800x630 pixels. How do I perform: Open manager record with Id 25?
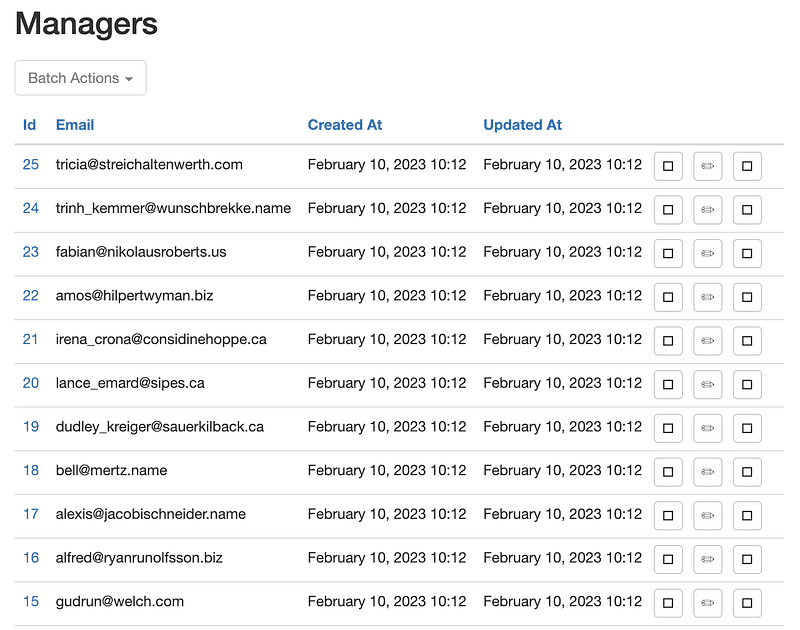tap(30, 166)
